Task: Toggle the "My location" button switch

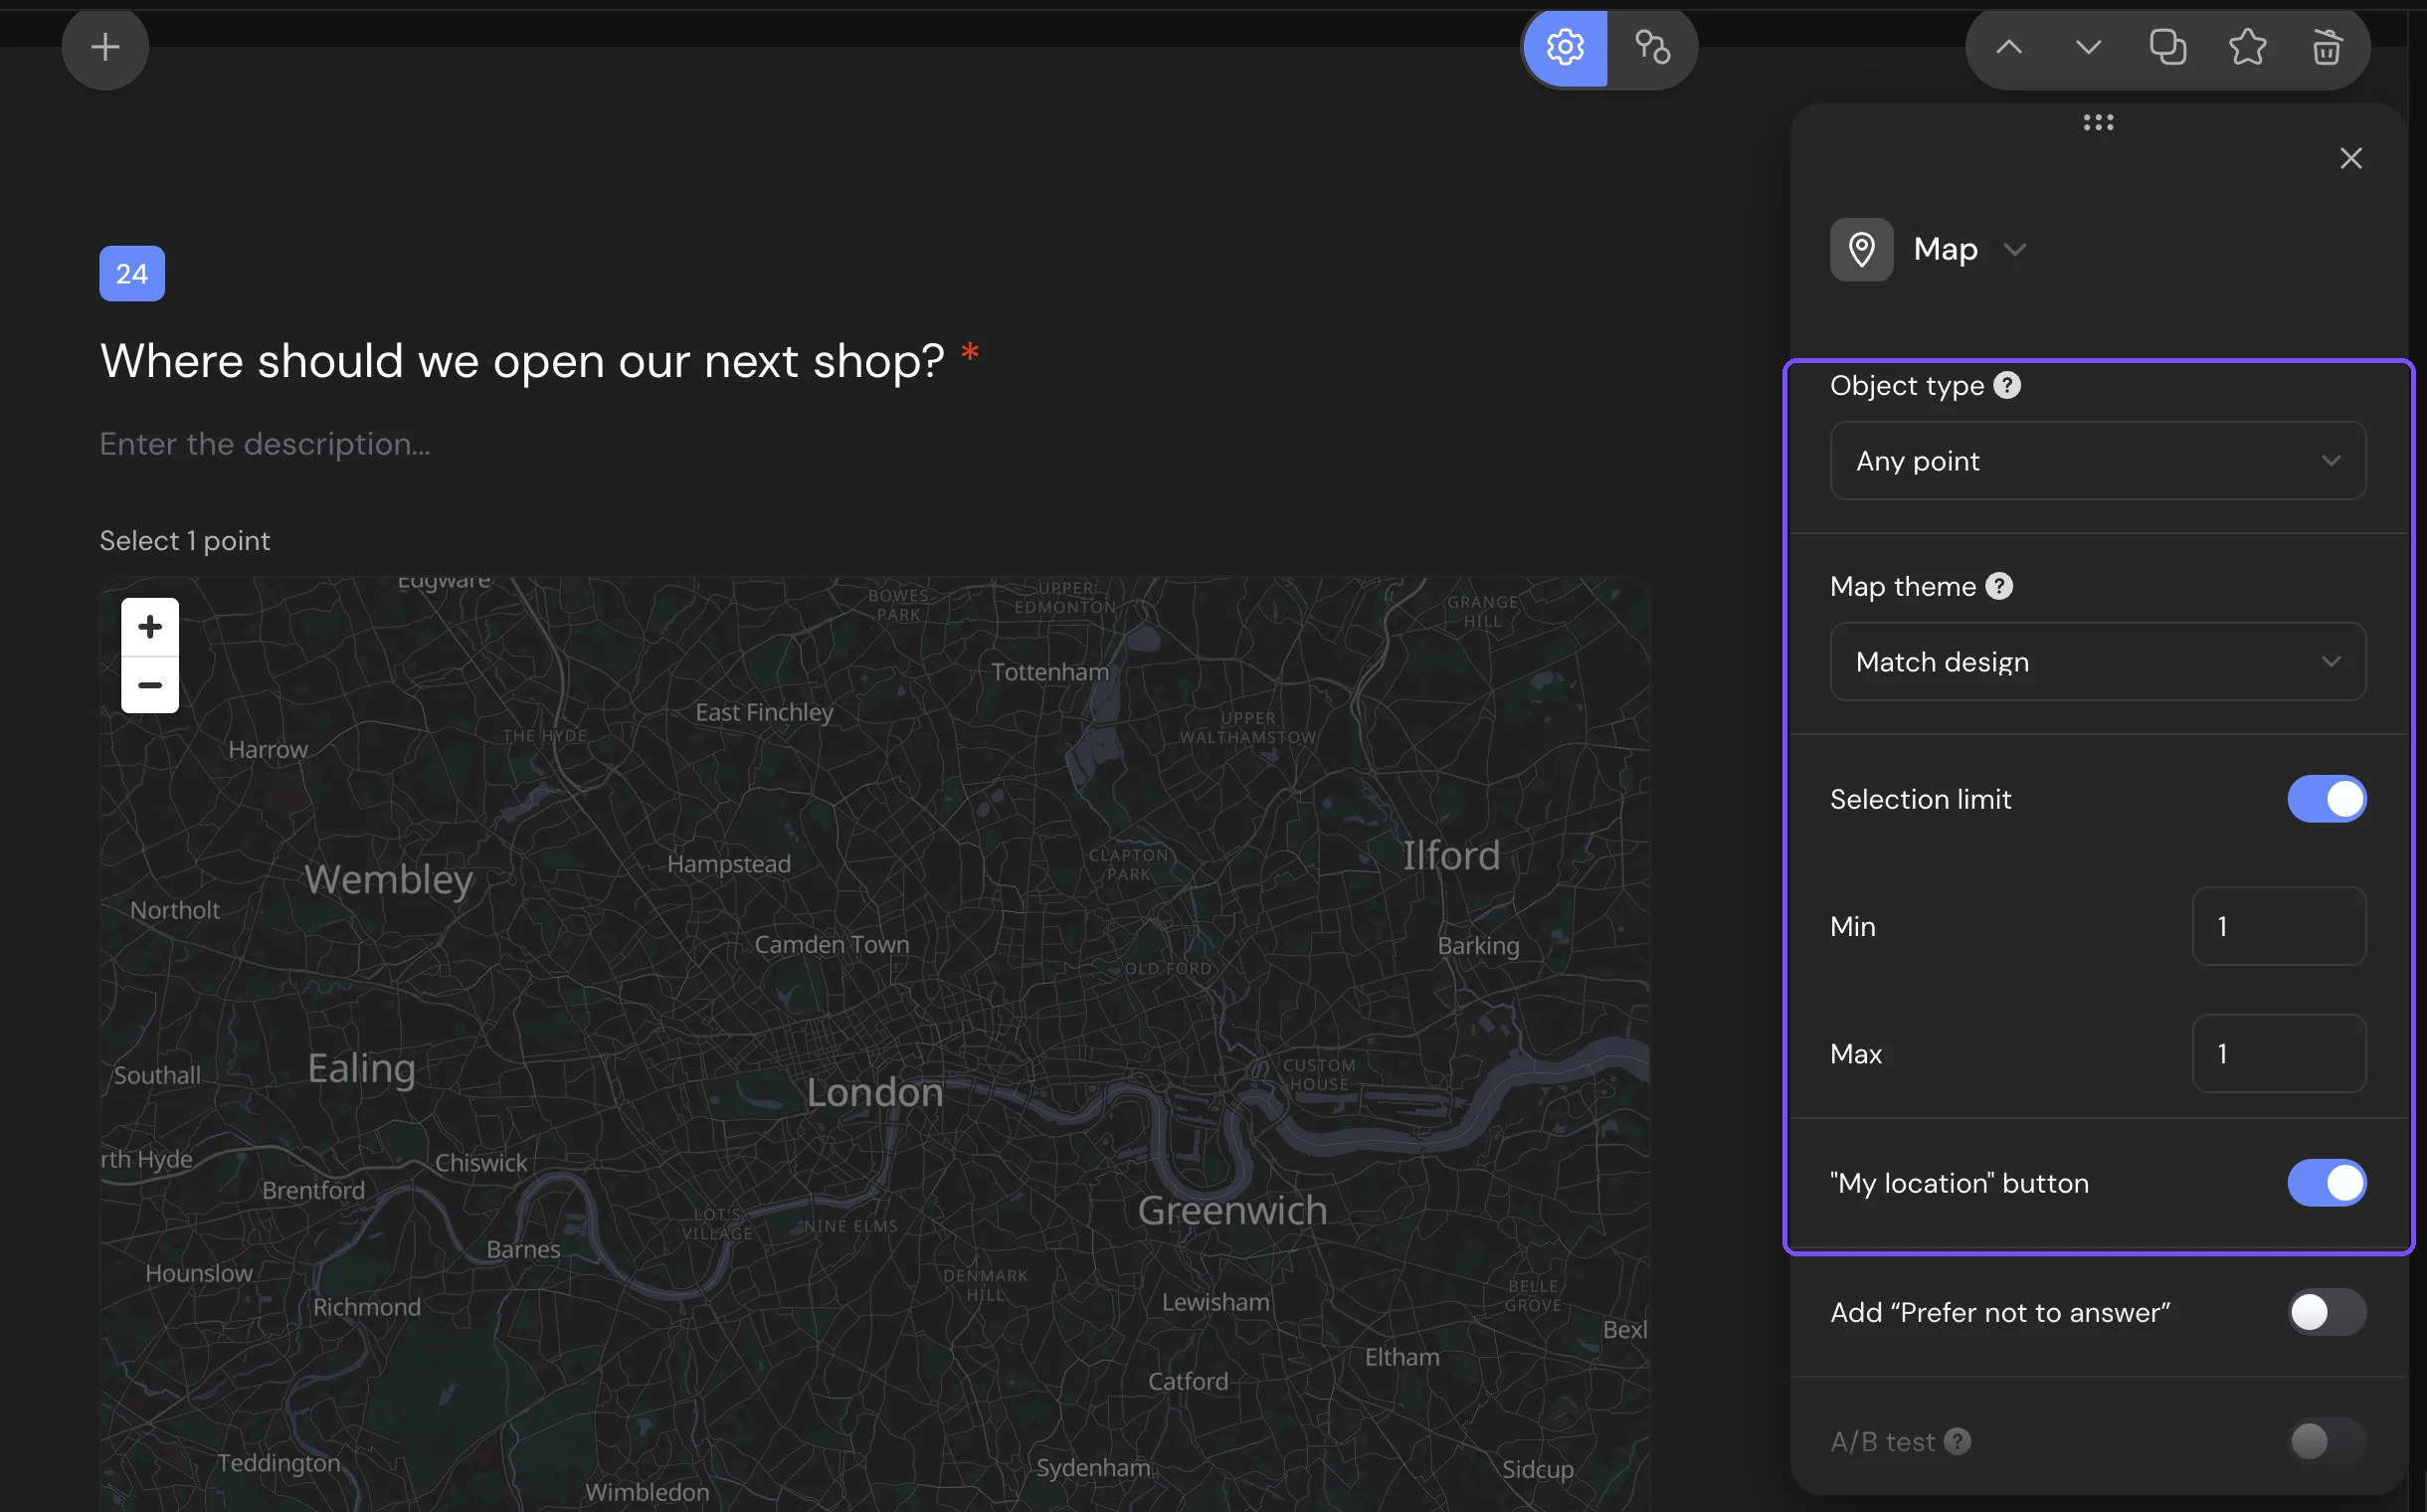Action: [2326, 1183]
